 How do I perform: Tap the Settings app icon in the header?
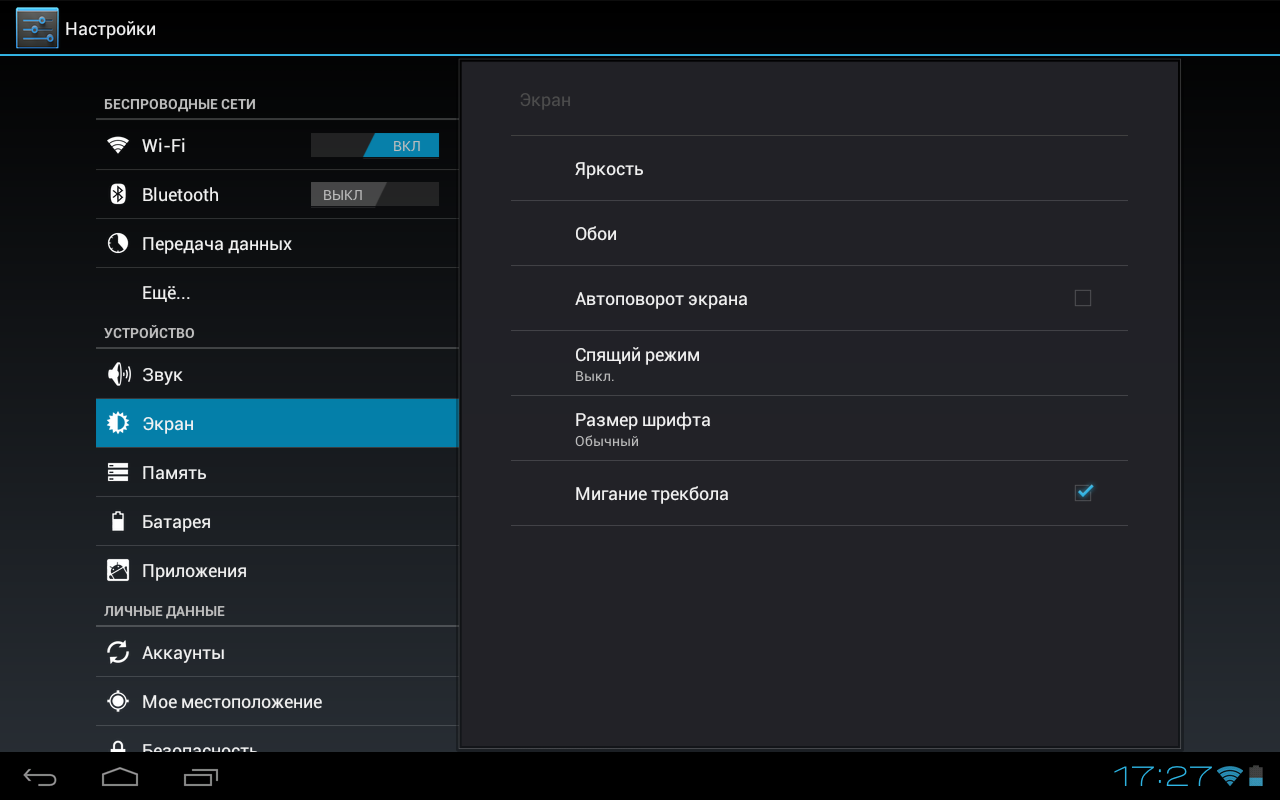pyautogui.click(x=37, y=28)
